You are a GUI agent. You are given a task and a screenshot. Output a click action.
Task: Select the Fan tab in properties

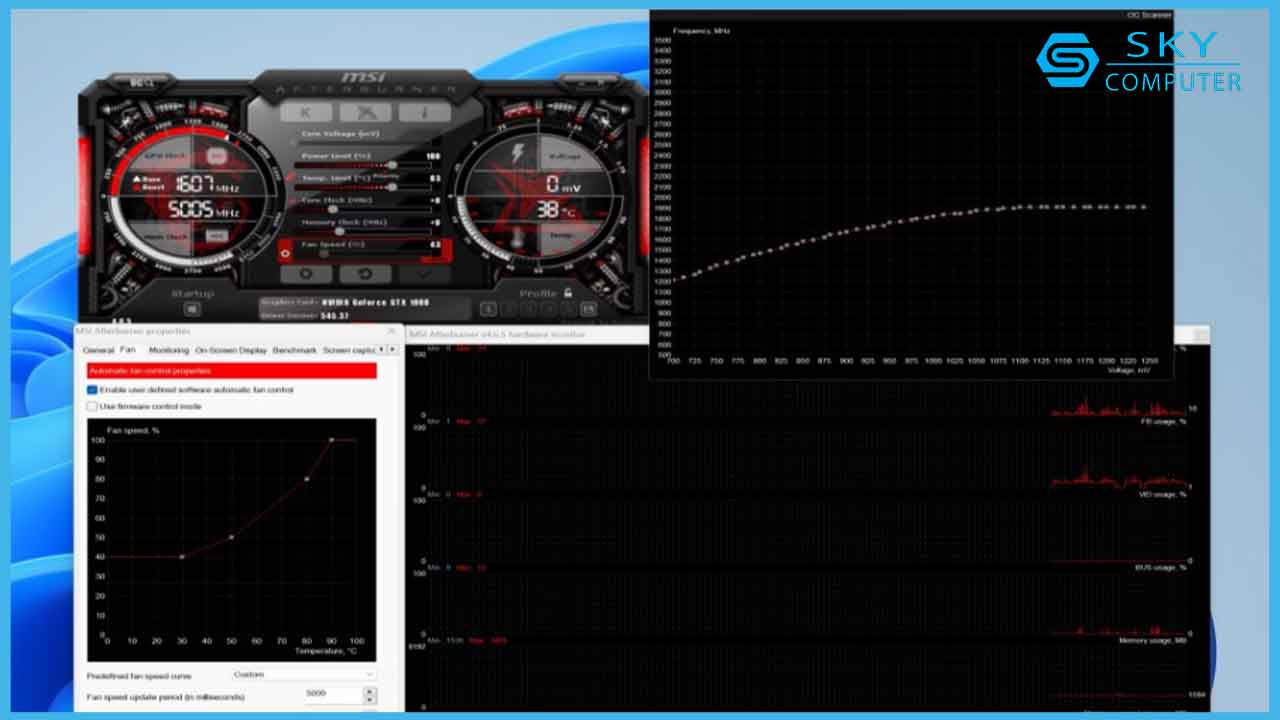coord(128,350)
